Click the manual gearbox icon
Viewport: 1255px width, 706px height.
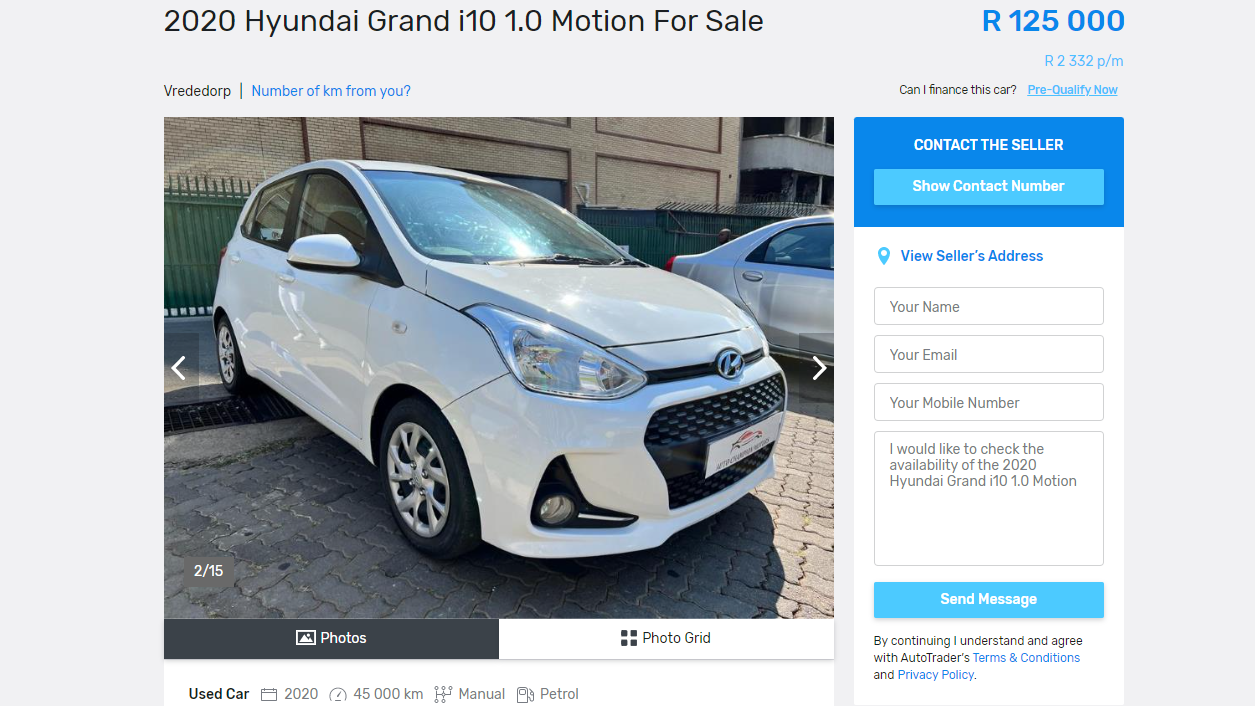tap(443, 694)
